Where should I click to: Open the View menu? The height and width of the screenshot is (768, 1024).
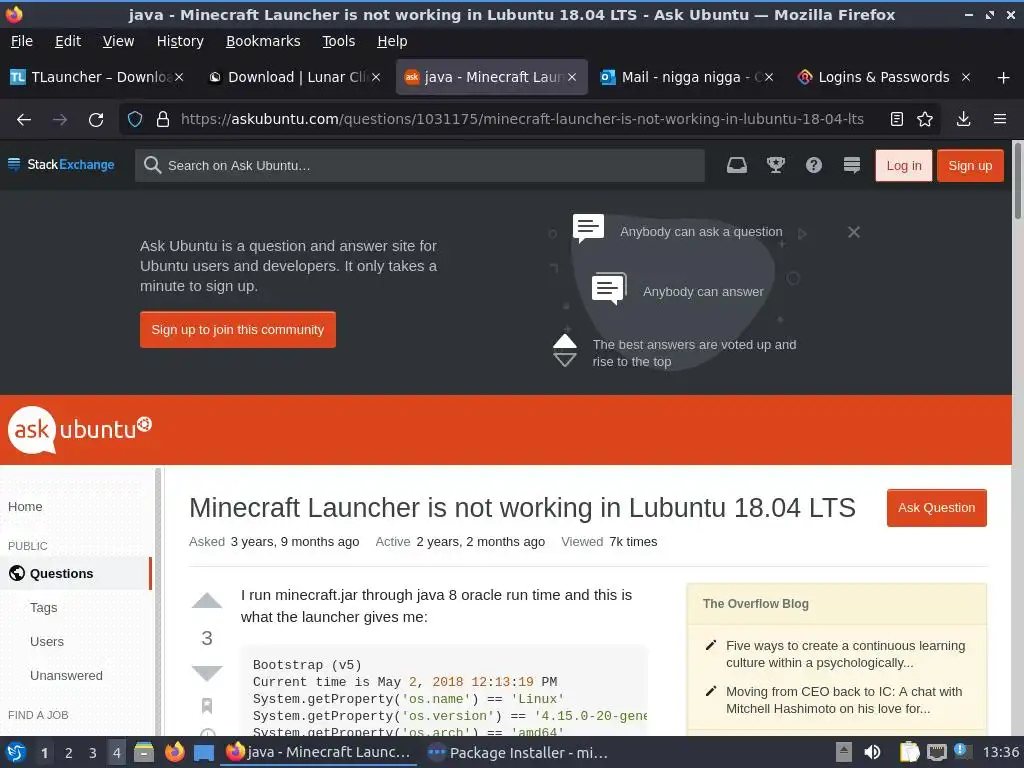pos(118,41)
